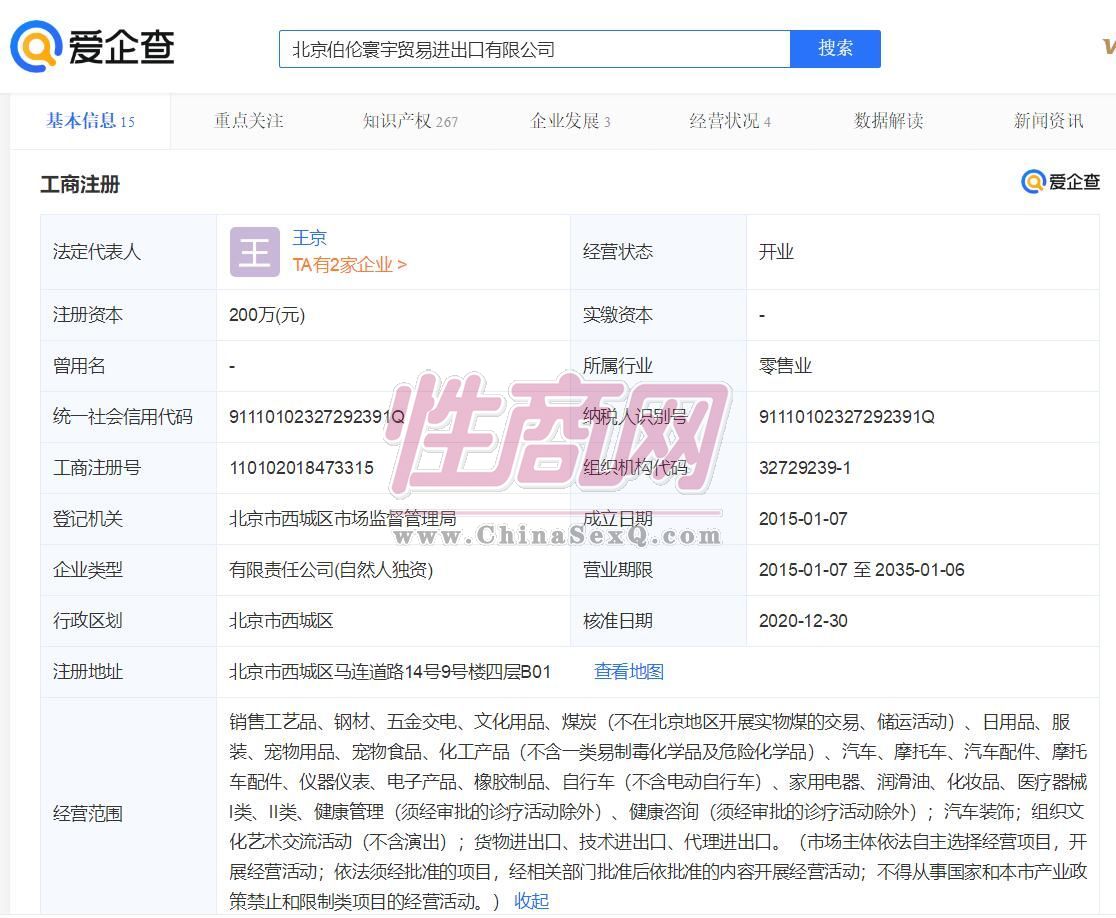1116x918 pixels.
Task: Open the 数据解读 tab
Action: 889,121
